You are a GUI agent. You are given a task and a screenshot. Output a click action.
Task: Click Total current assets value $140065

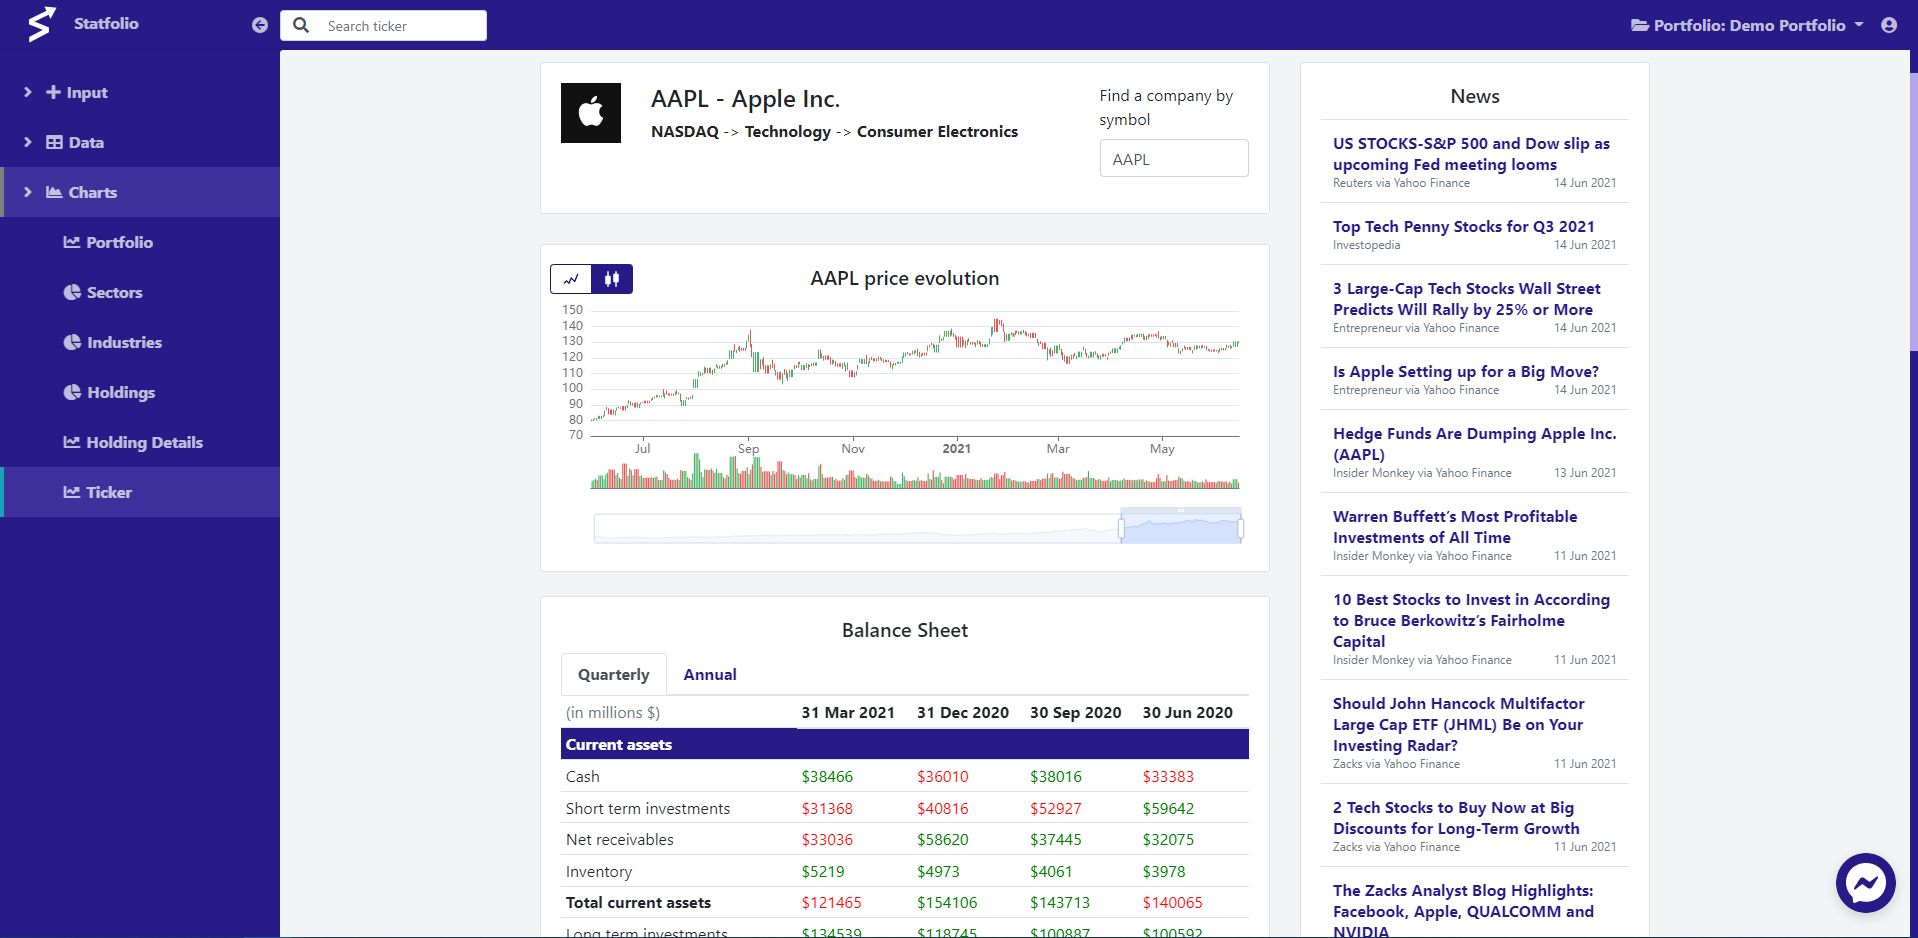pos(1173,903)
